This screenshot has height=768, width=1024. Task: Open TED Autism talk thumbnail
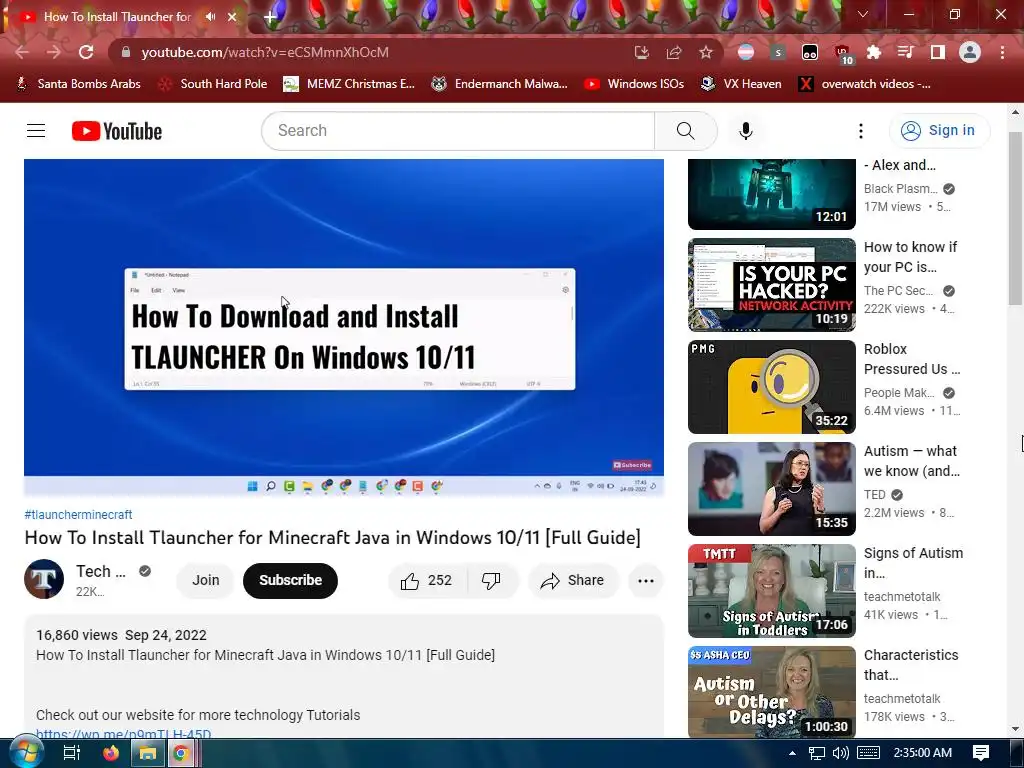(771, 488)
